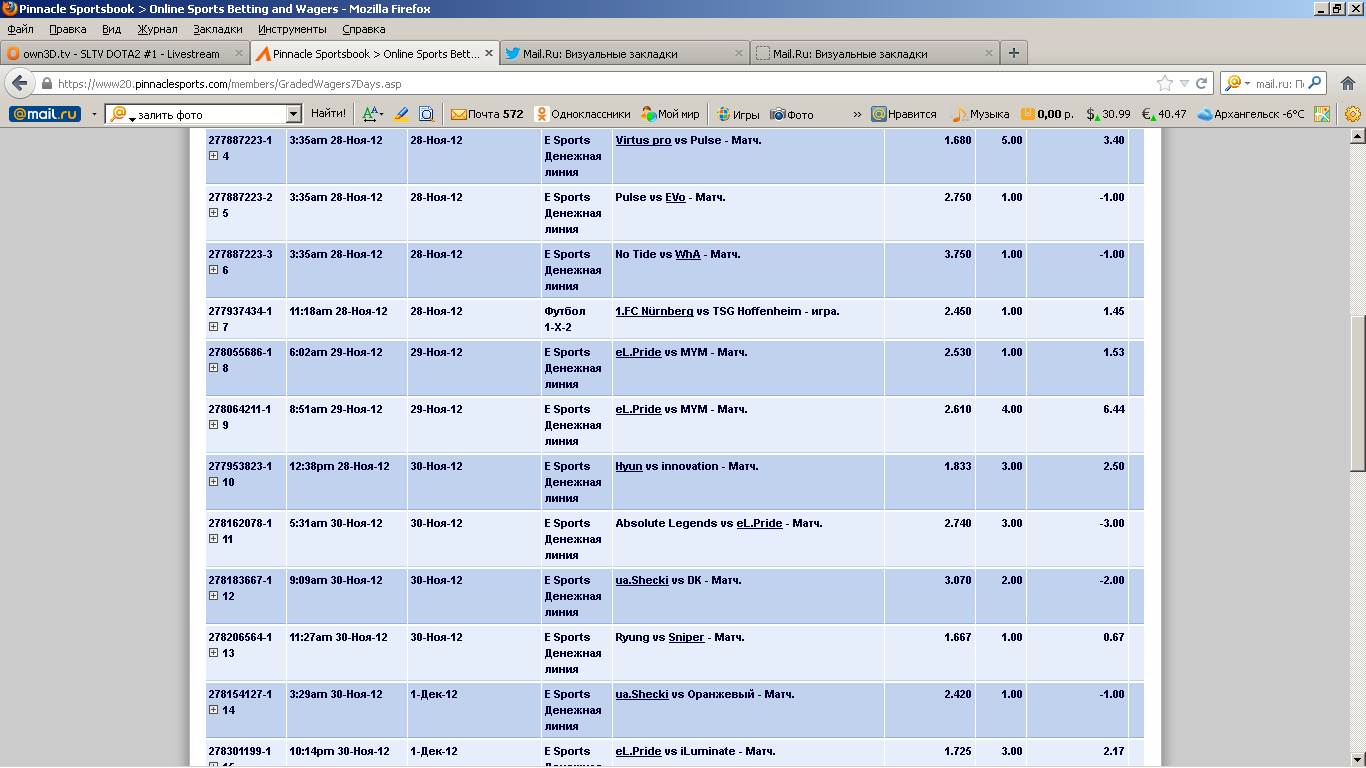This screenshot has width=1366, height=768.
Task: Open a new tab with plus button
Action: coord(1014,53)
